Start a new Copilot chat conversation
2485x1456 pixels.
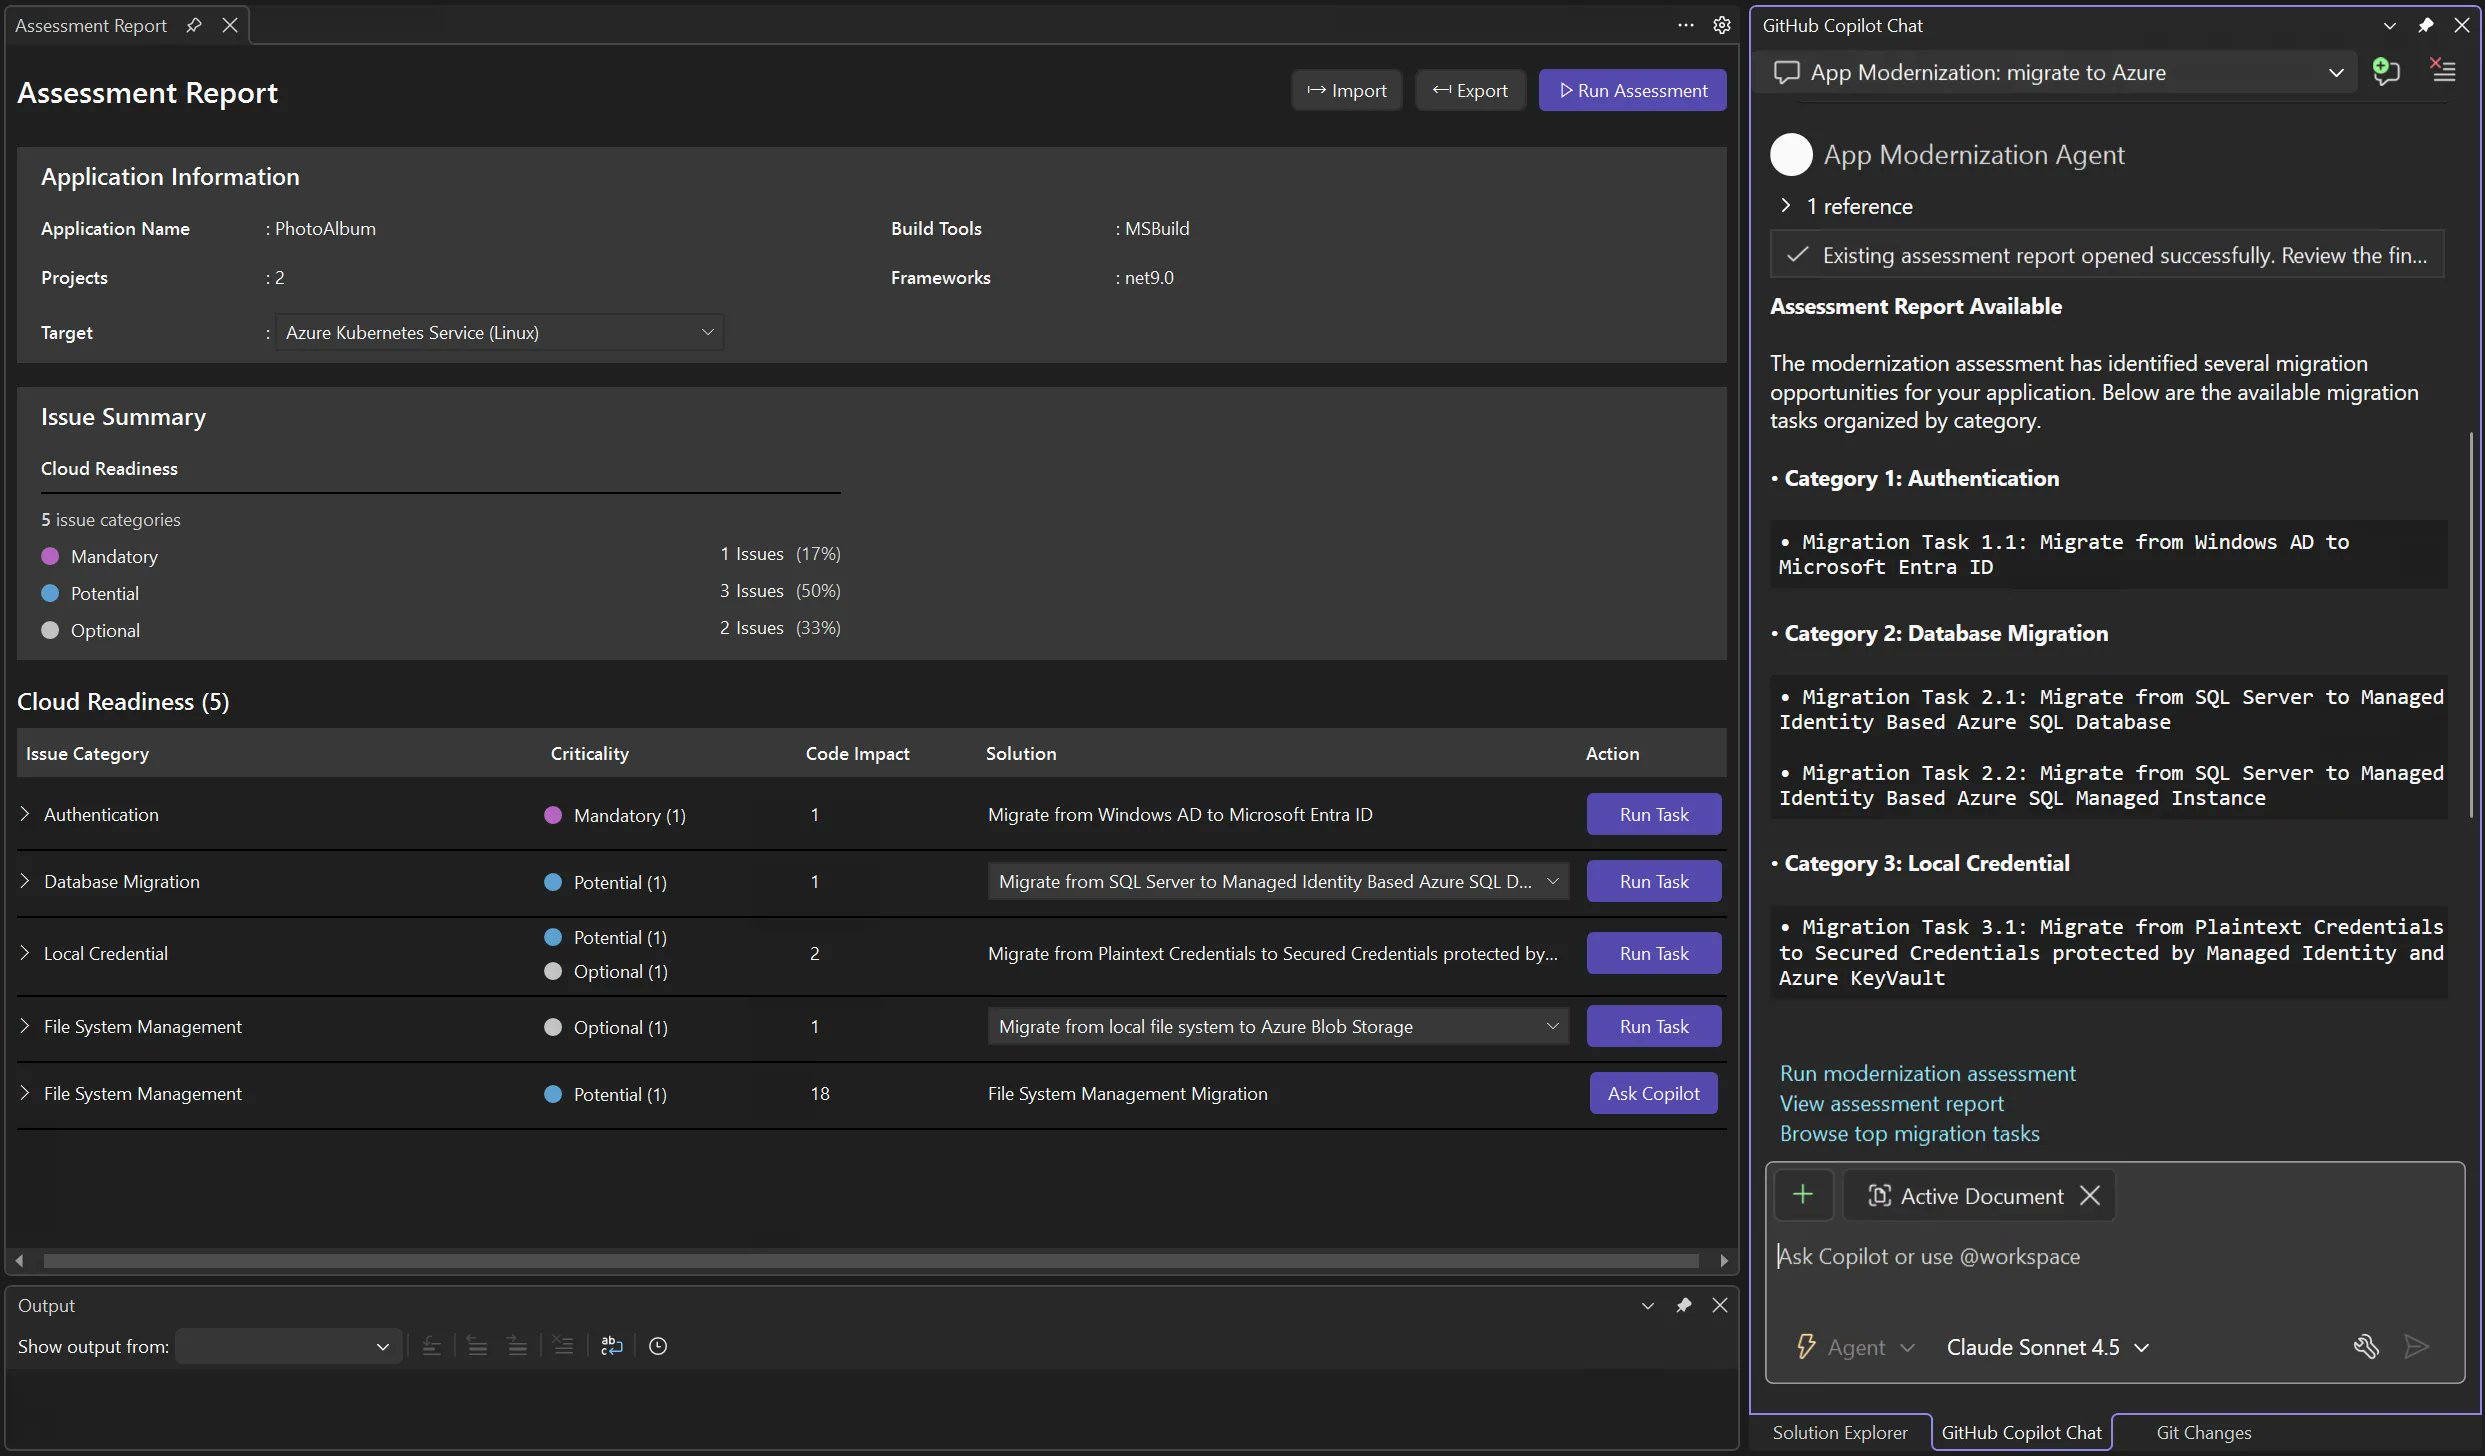[2387, 71]
